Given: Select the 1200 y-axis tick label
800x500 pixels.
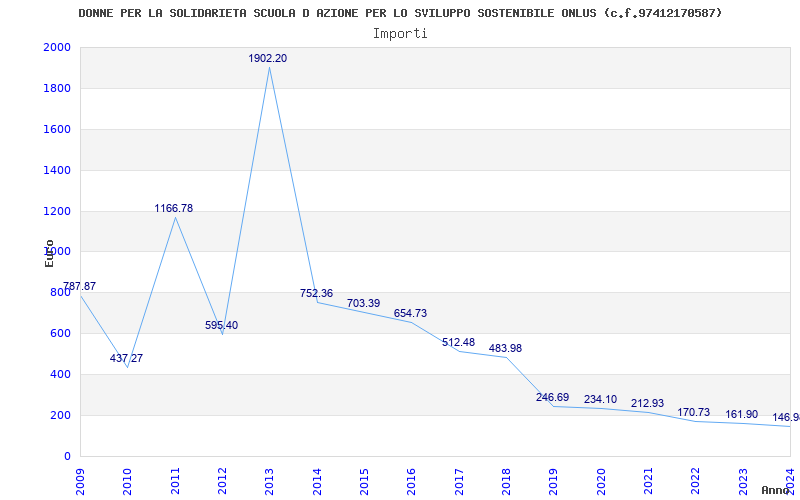Looking at the screenshot, I should point(57,211).
